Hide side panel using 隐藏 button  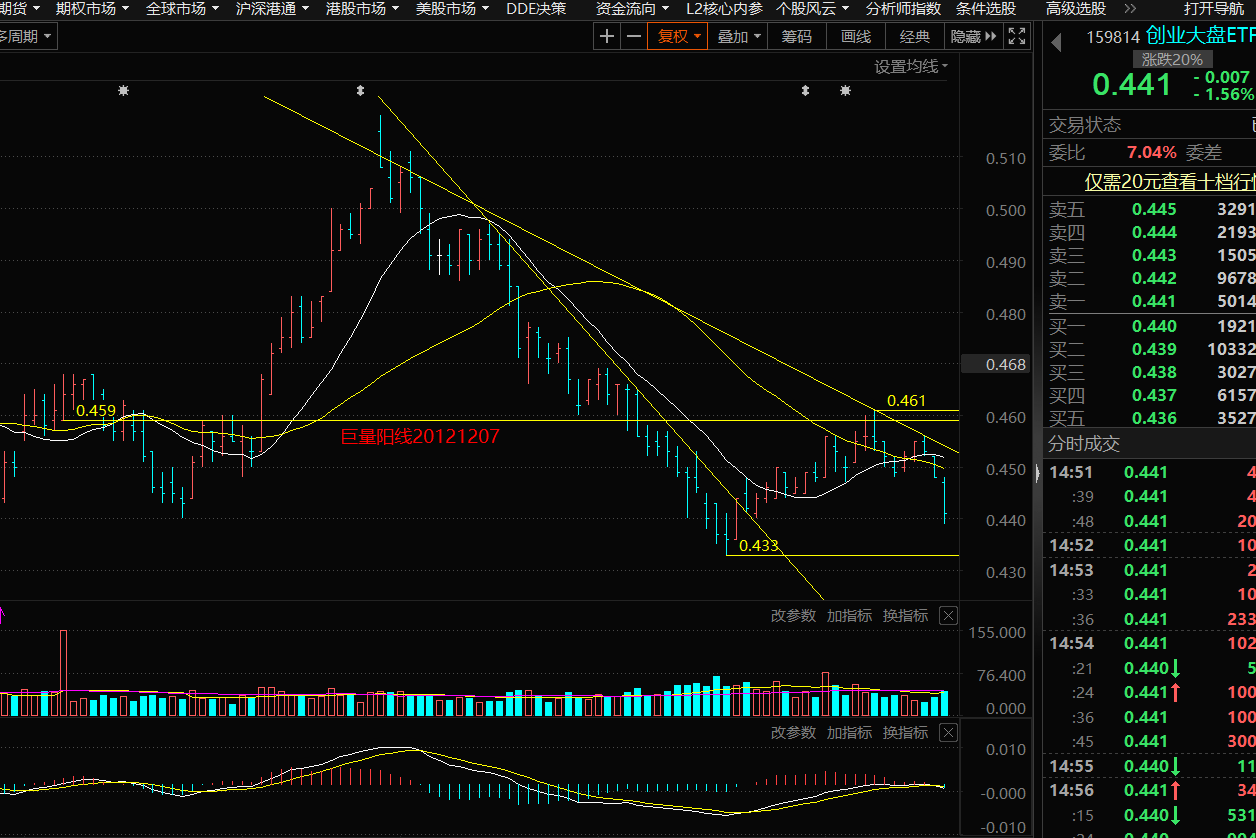973,37
